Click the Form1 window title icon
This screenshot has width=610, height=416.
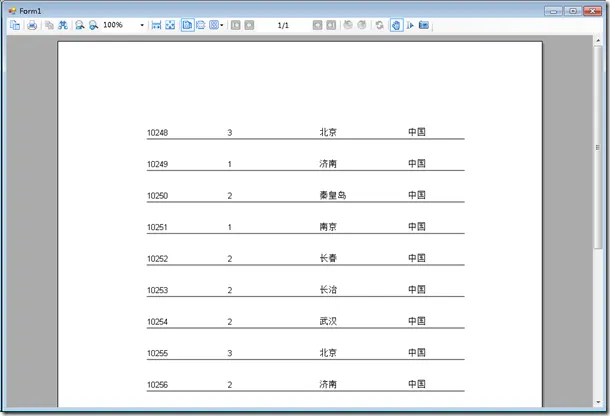tap(12, 11)
